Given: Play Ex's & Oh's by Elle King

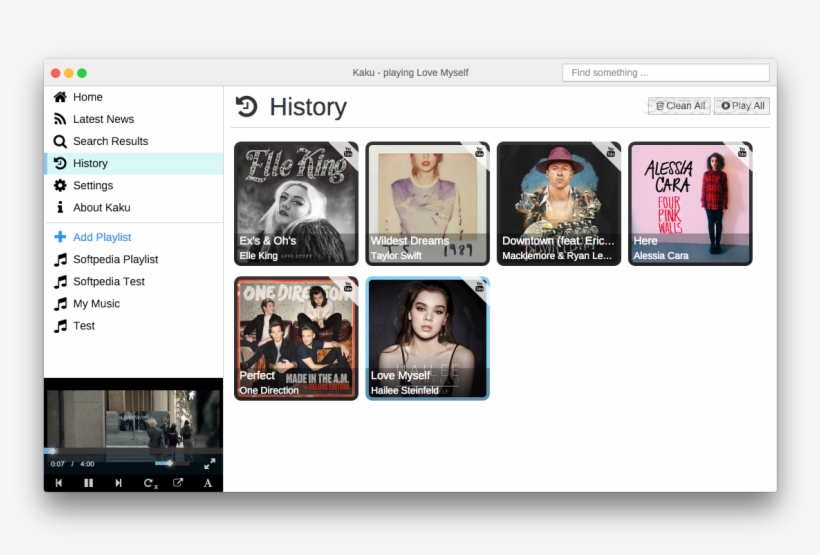Looking at the screenshot, I should [296, 203].
